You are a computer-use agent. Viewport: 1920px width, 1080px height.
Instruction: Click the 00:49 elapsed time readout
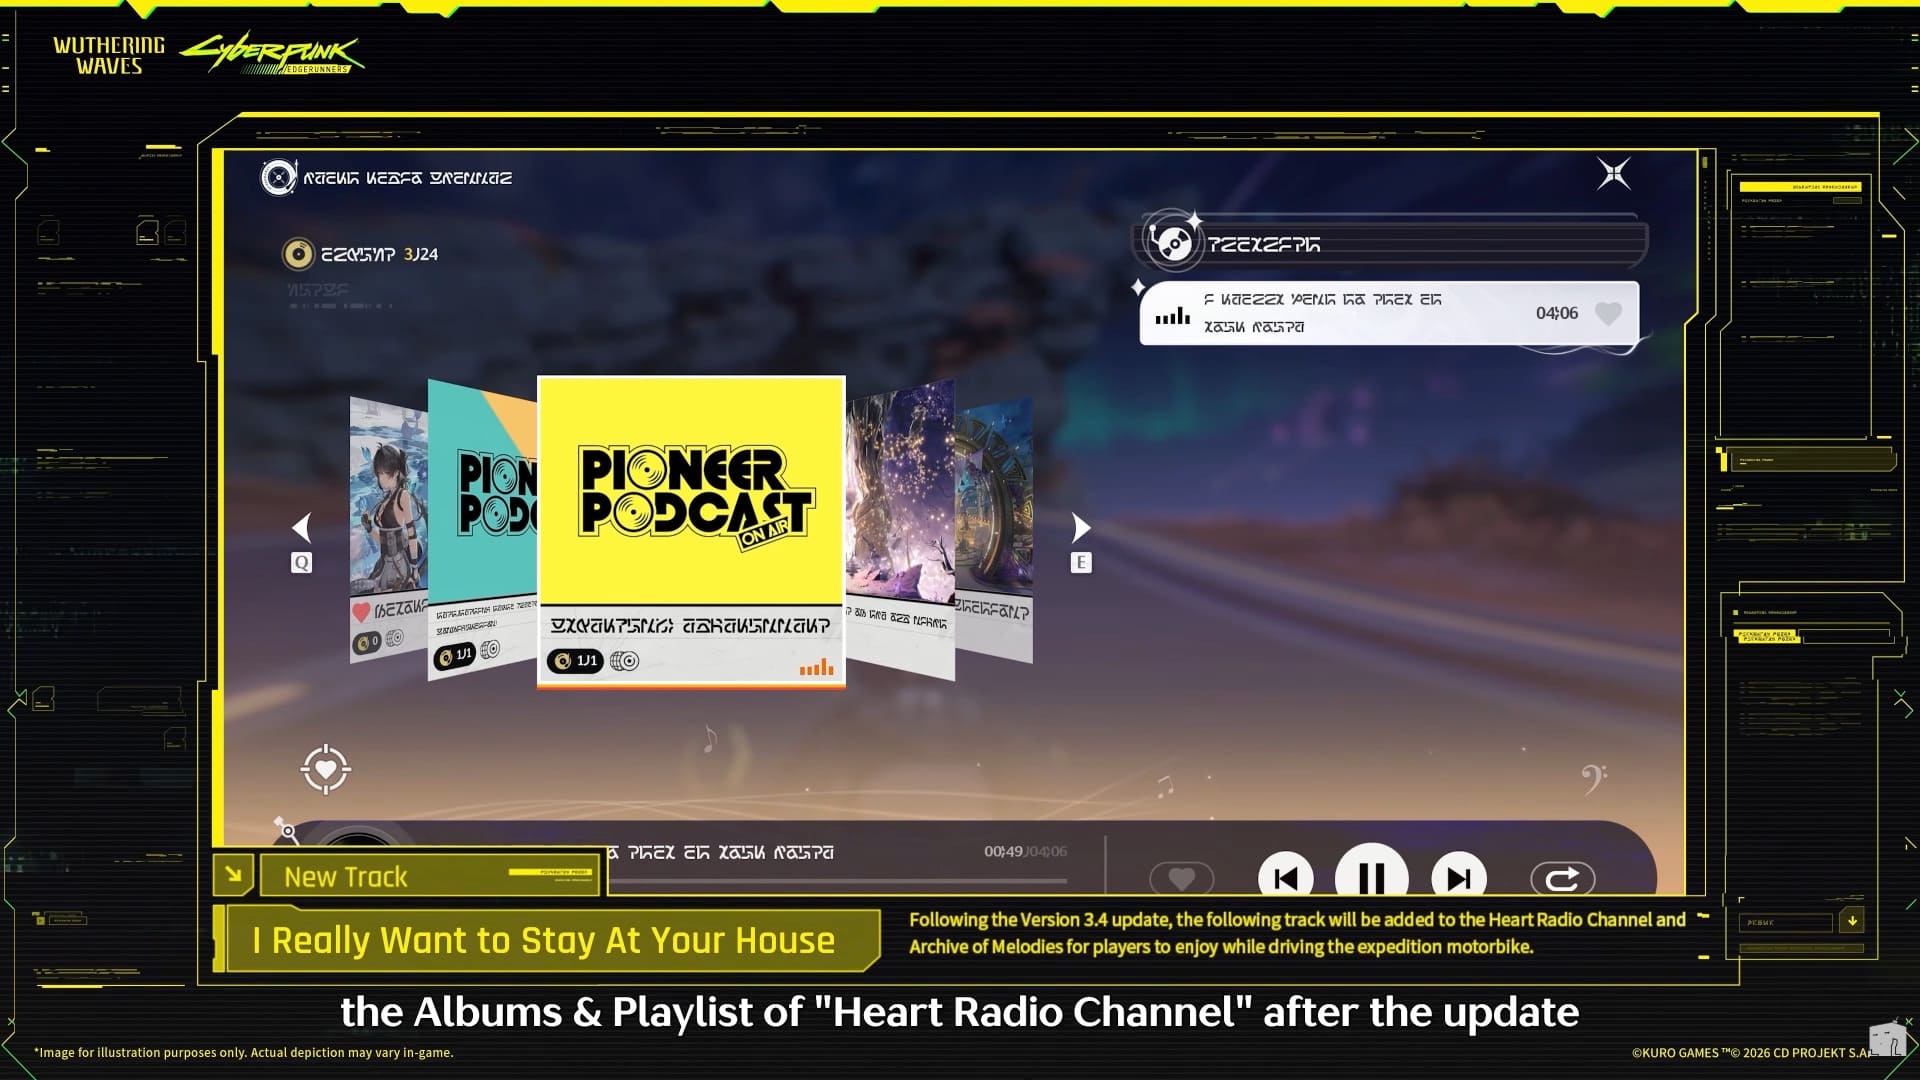click(x=1003, y=851)
